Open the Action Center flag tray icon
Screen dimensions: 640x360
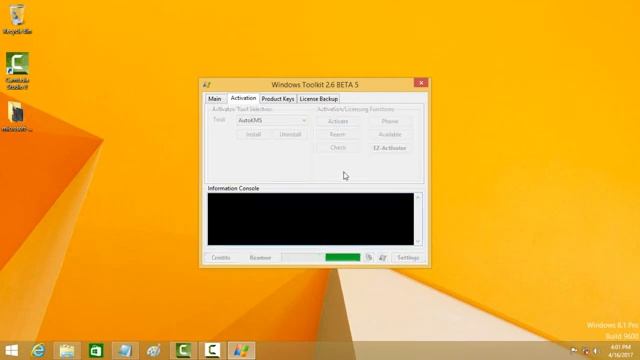[574, 351]
